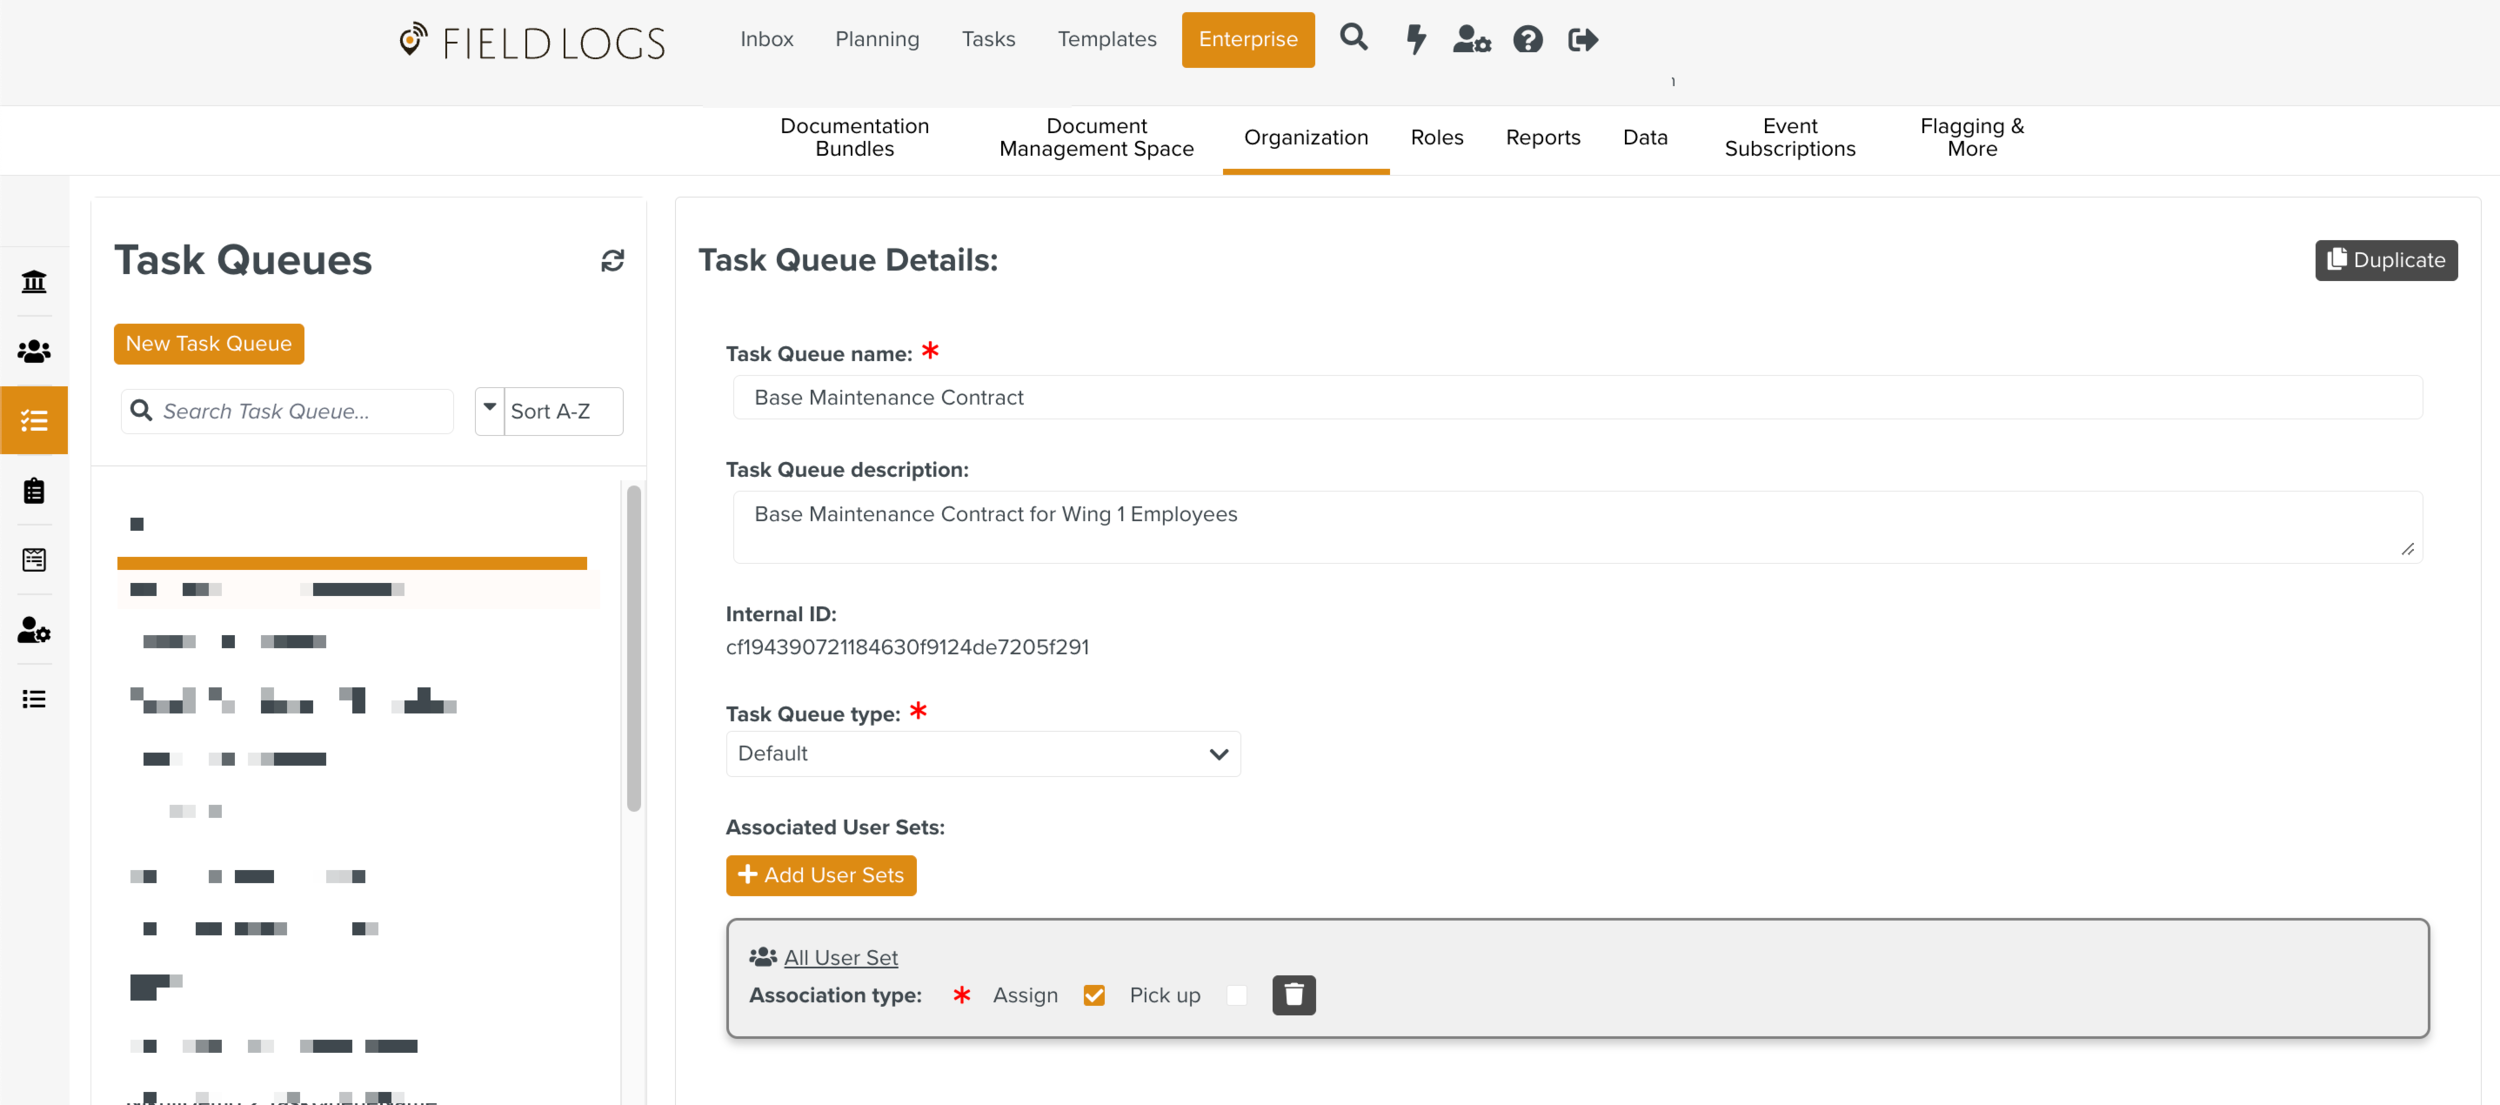
Task: Open the user settings icon in header
Action: pyautogui.click(x=1471, y=39)
